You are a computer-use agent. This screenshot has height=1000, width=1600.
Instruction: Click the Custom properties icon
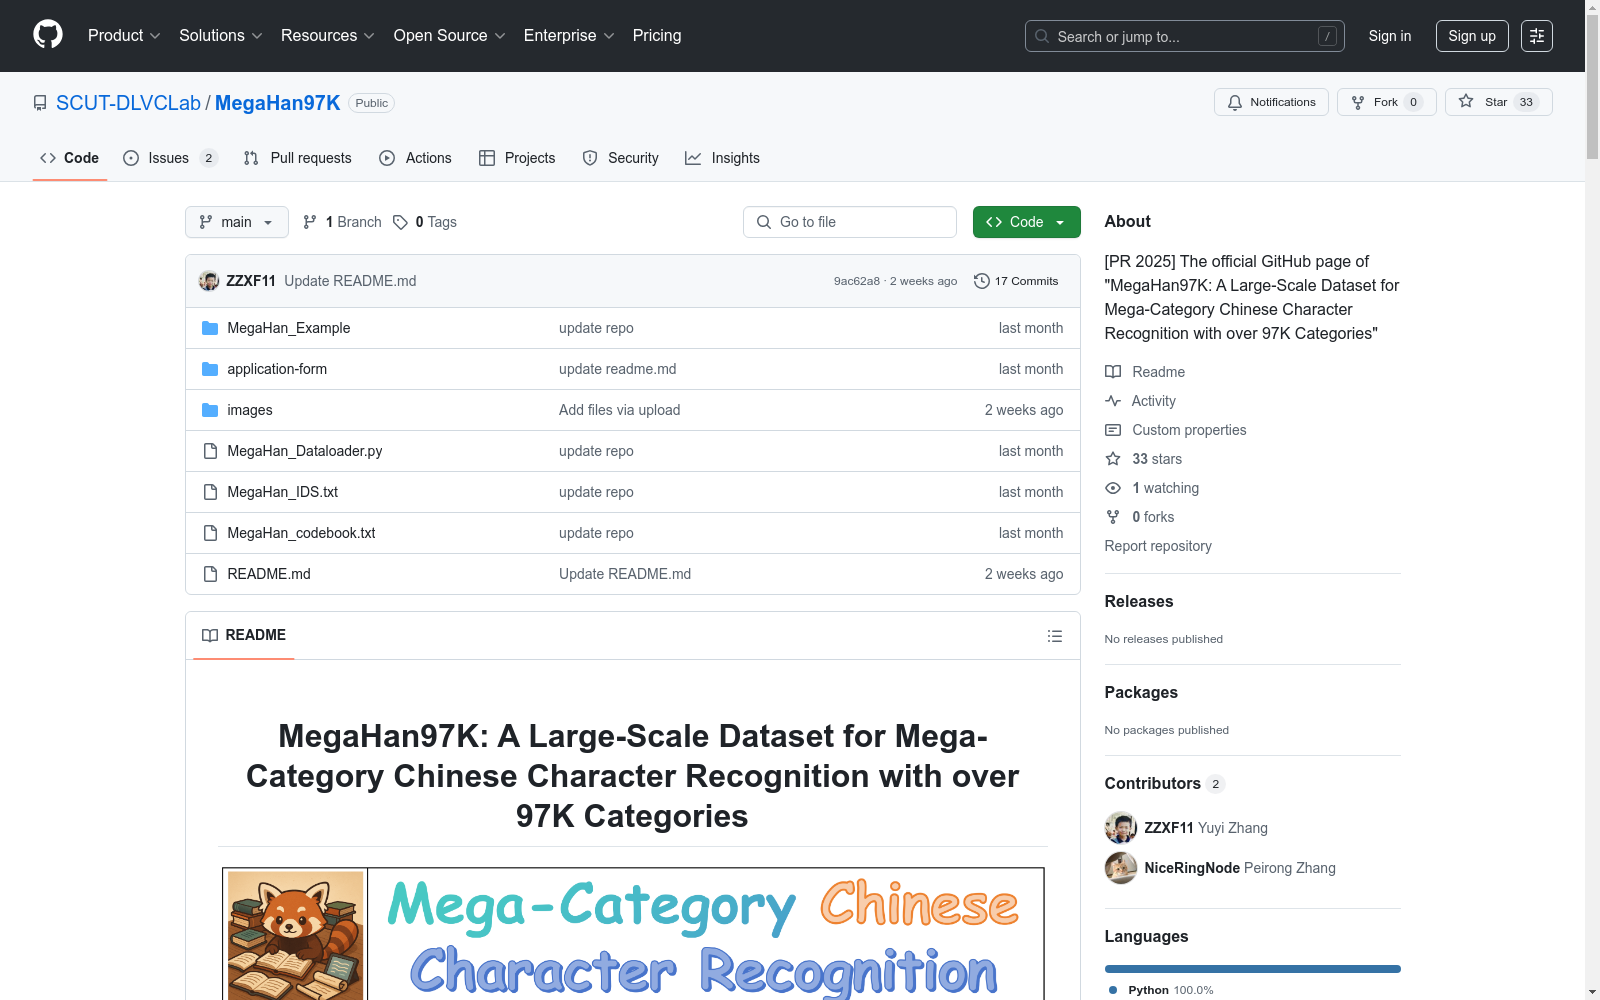click(1113, 430)
